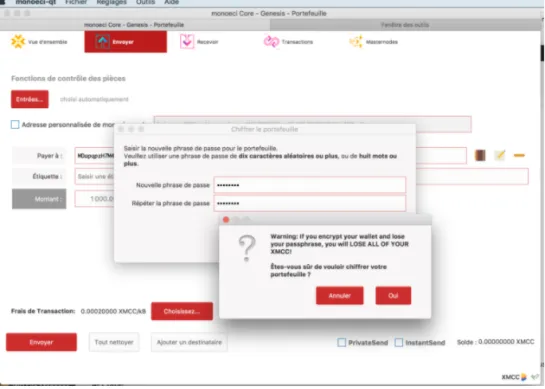Screen dimensions: 545x389
Task: Select the Envoyer send tab
Action: [x=125, y=42]
